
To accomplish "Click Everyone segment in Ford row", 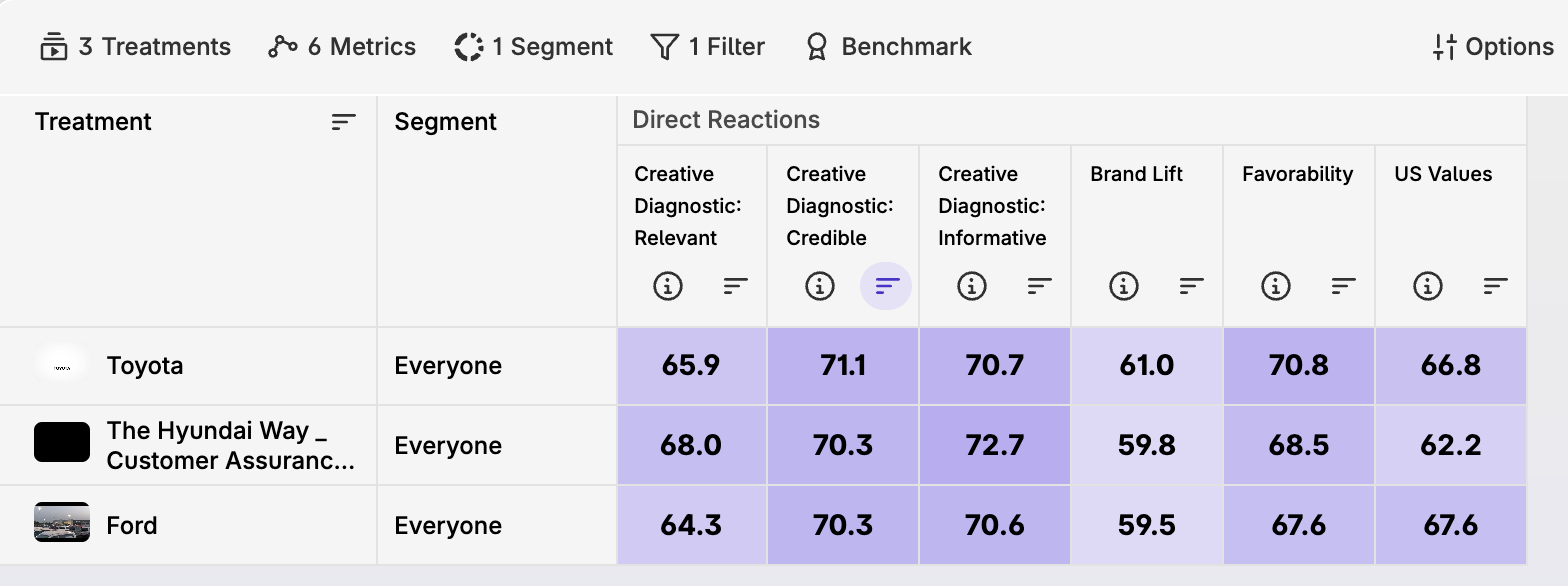I will (448, 526).
